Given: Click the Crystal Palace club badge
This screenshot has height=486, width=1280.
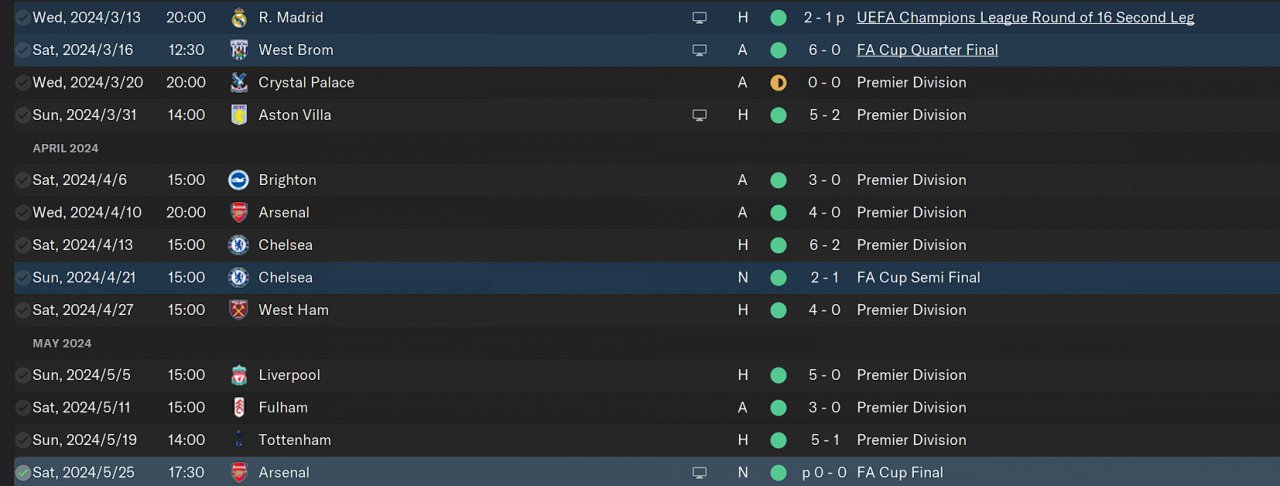Looking at the screenshot, I should point(238,83).
